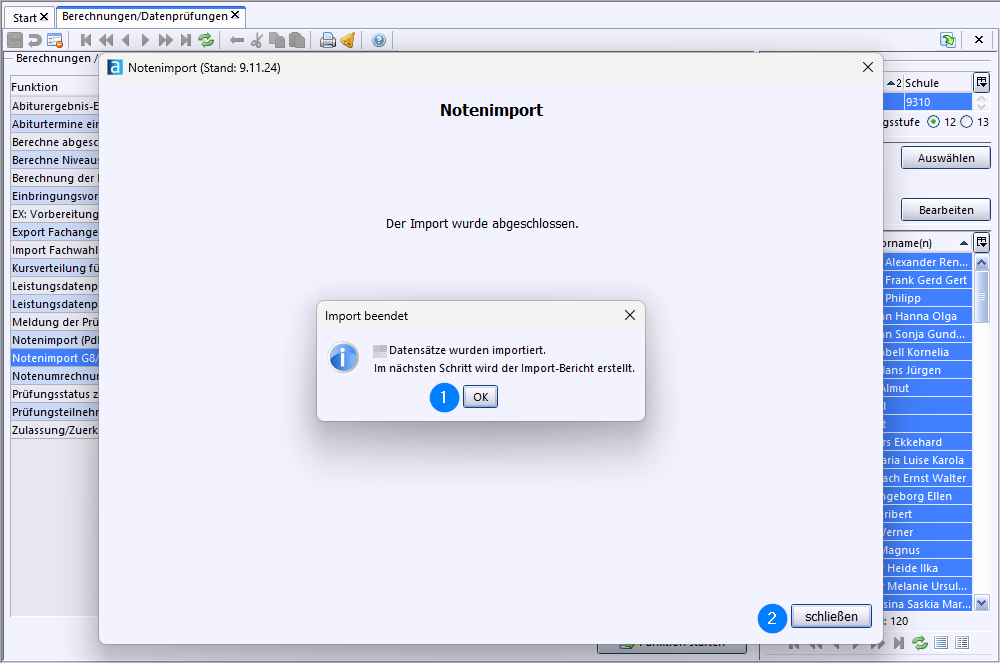
Task: Jump to last record in top toolbar
Action: pyautogui.click(x=186, y=40)
